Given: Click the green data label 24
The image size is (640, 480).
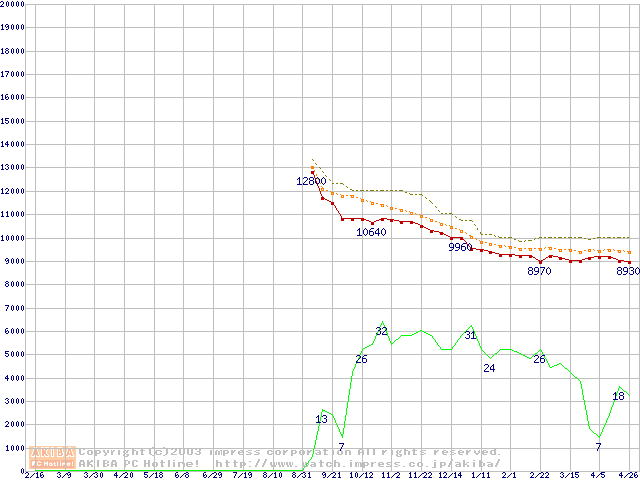Looking at the screenshot, I should click(x=489, y=368).
